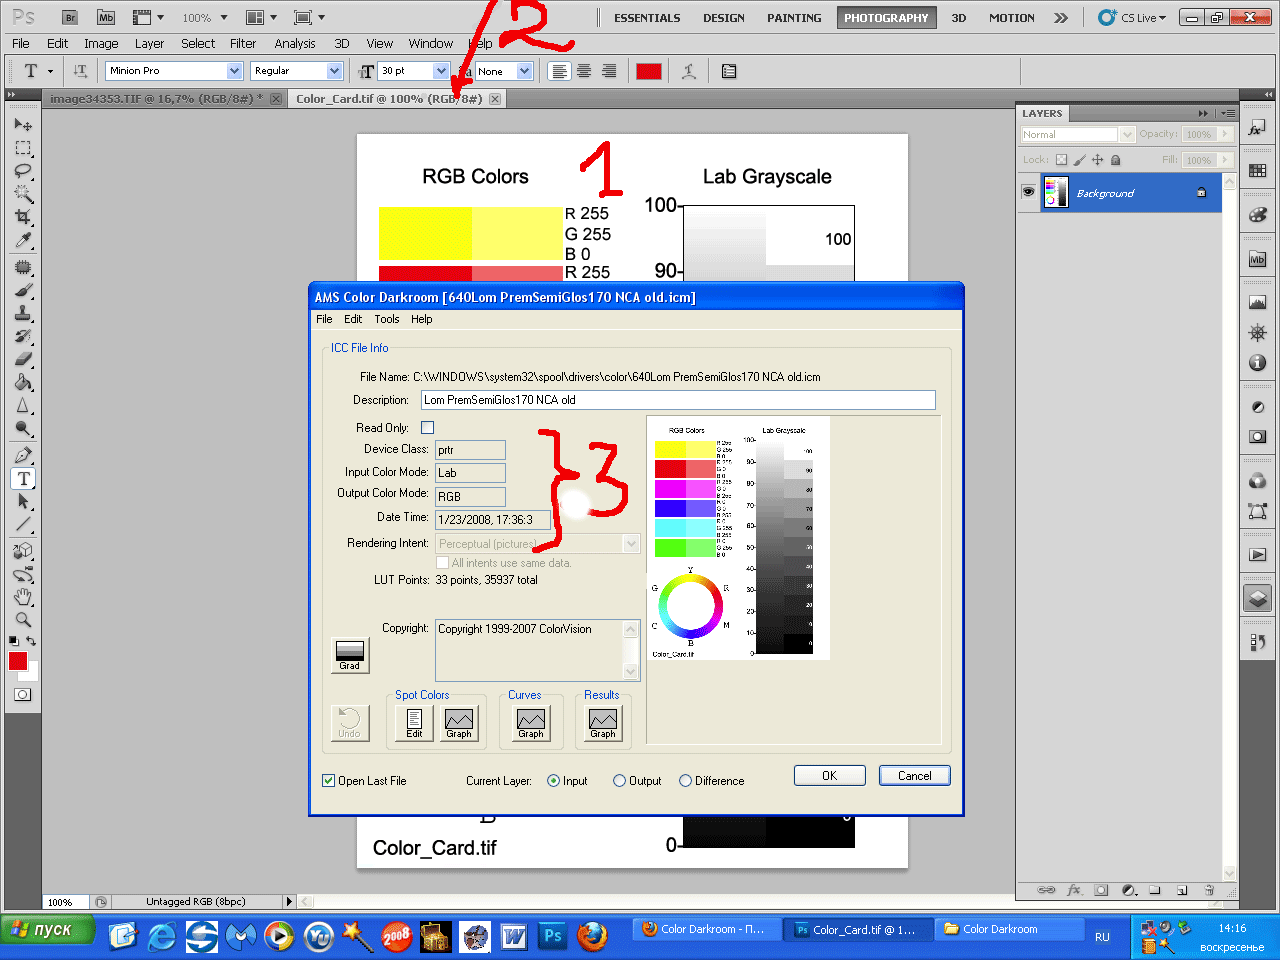This screenshot has width=1280, height=960.
Task: Open the 30 pt font size dropdown
Action: [441, 71]
